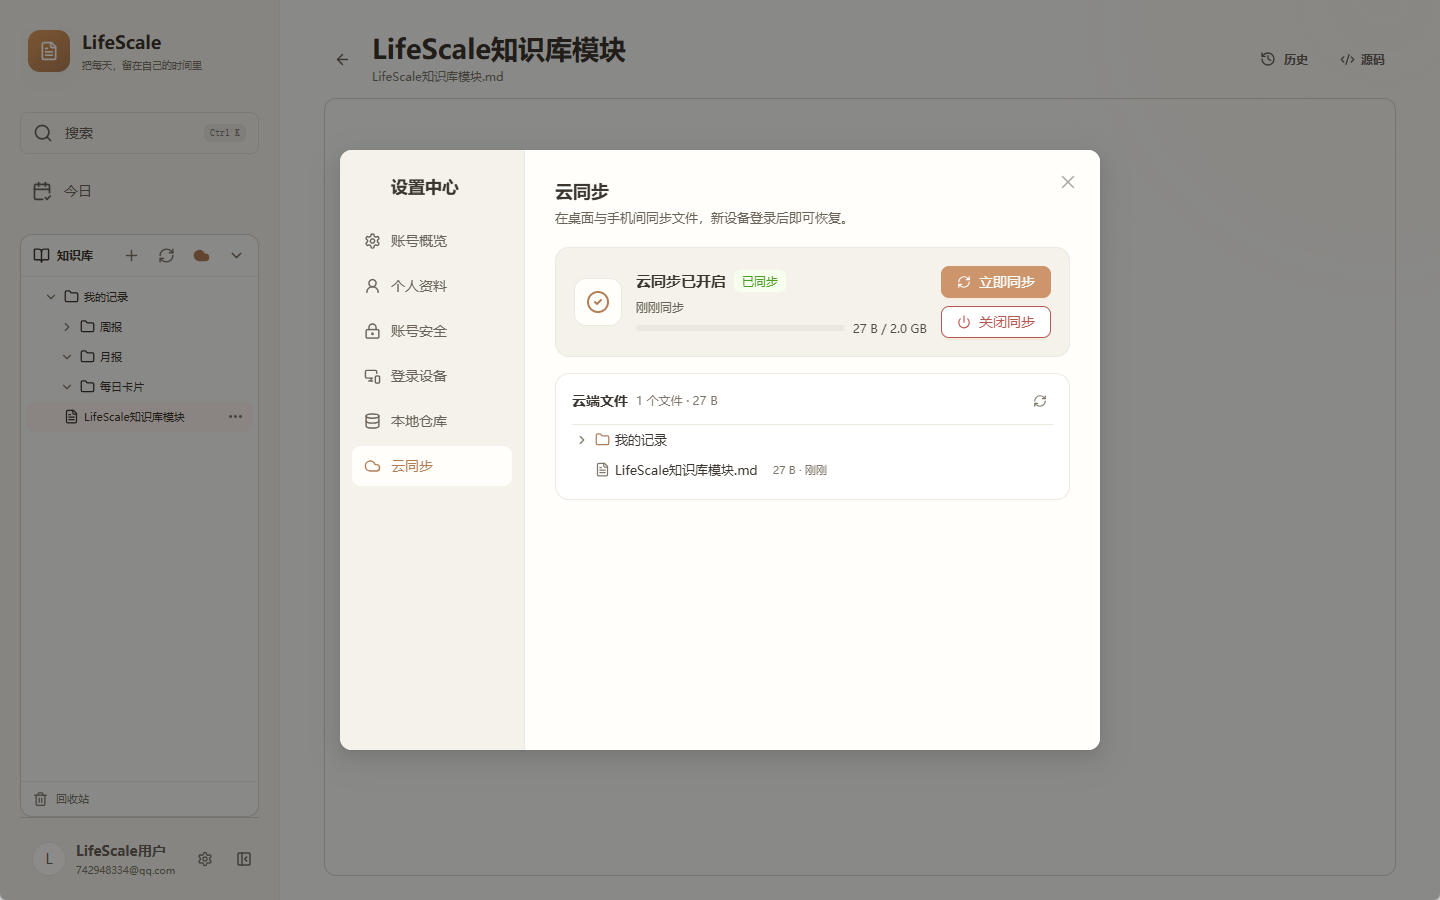1440x900 pixels.
Task: Click the user avatar L
Action: [x=49, y=859]
